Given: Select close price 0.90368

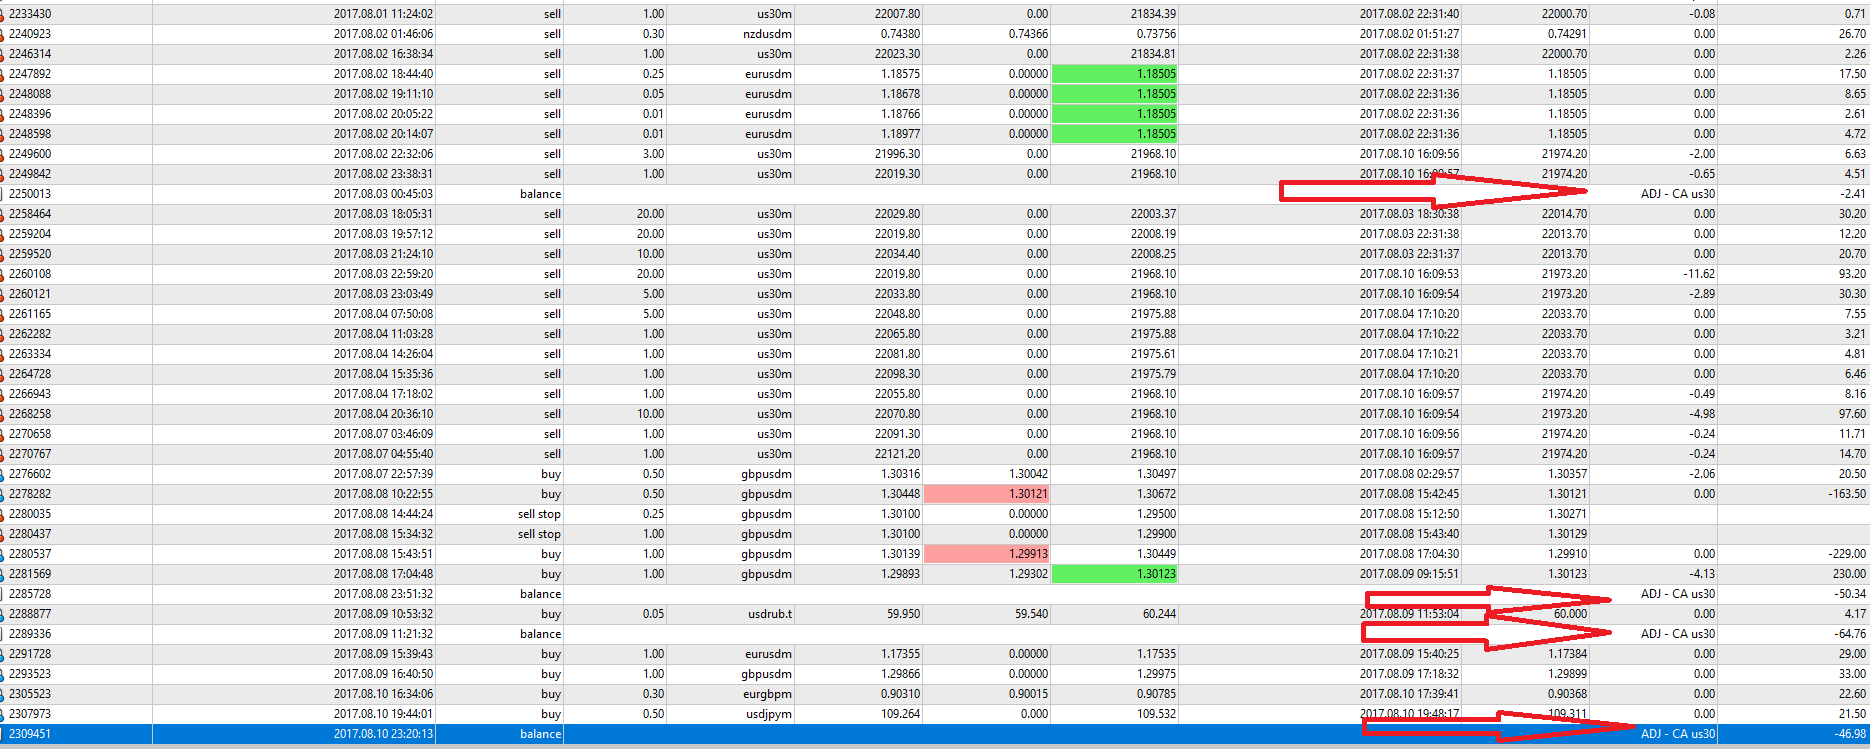Looking at the screenshot, I should point(1567,694).
